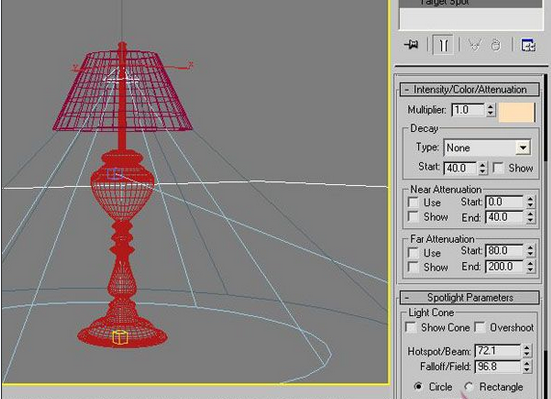Click Falloff/Field spinner arrows
The height and width of the screenshot is (399, 551).
pos(526,367)
